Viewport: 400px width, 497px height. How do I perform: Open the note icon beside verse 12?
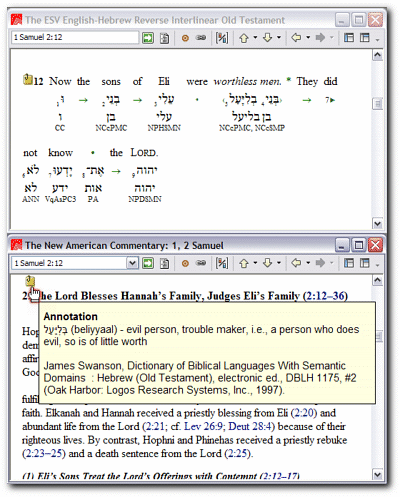click(28, 79)
